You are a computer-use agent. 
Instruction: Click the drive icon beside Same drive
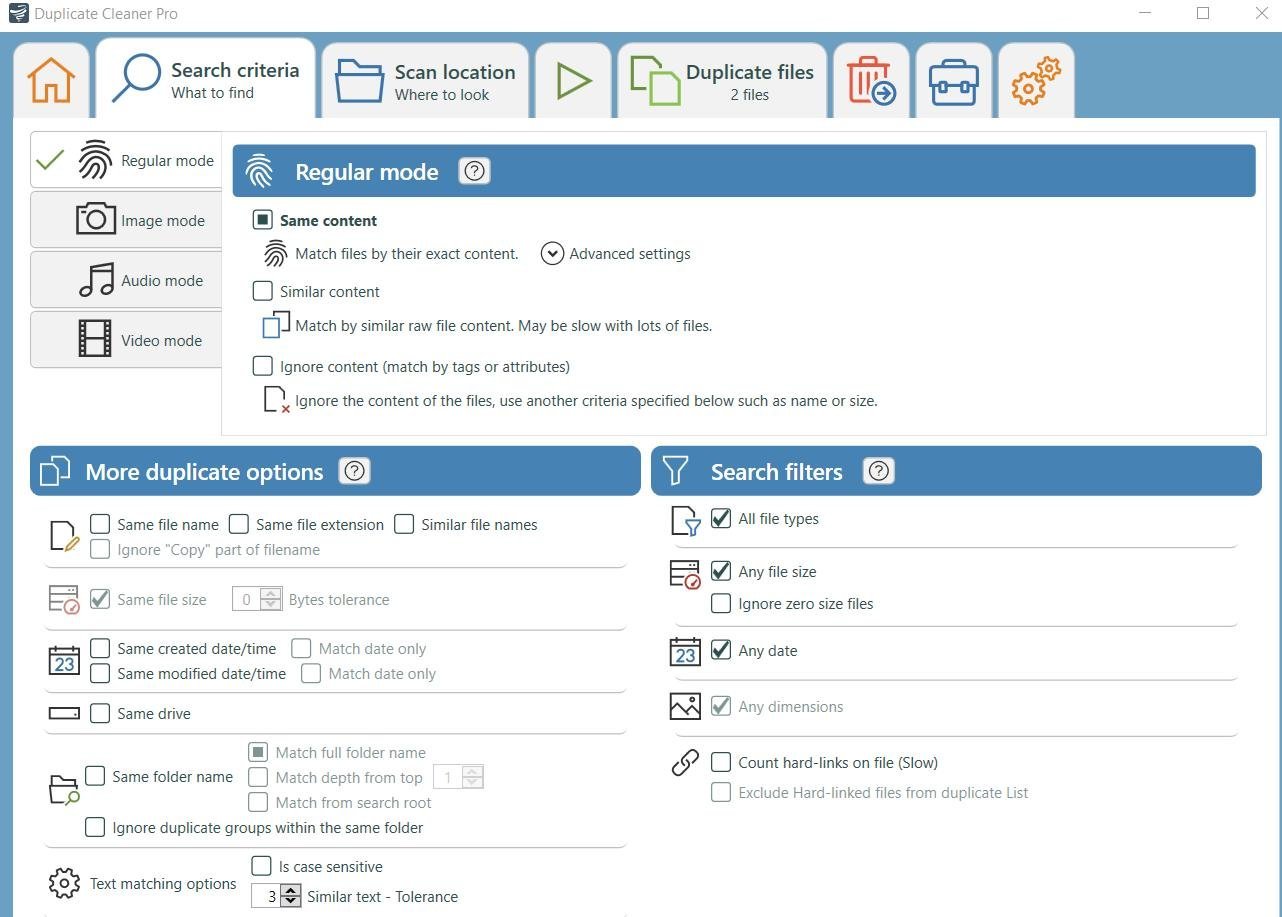(64, 713)
